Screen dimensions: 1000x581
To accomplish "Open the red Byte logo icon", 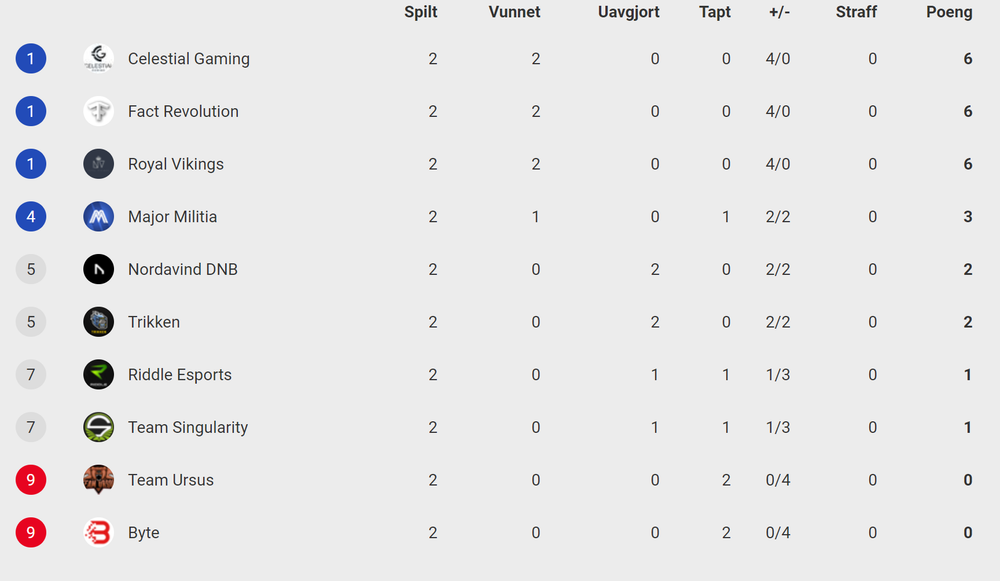I will pyautogui.click(x=98, y=533).
